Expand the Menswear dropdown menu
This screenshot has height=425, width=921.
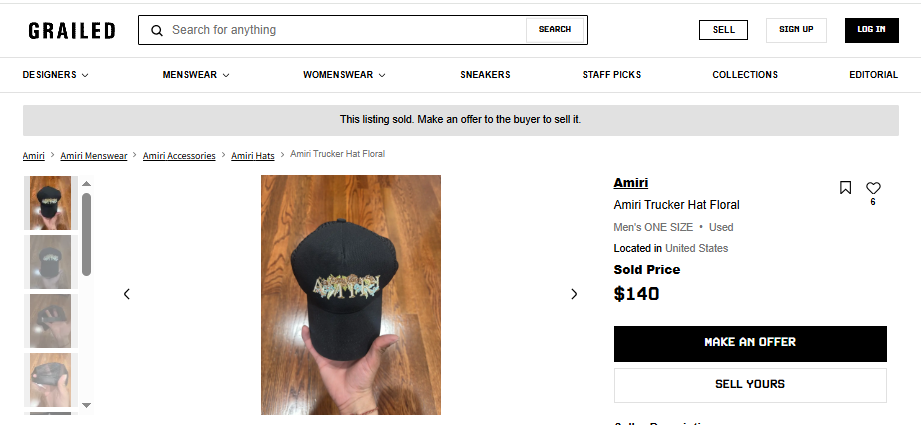point(196,75)
